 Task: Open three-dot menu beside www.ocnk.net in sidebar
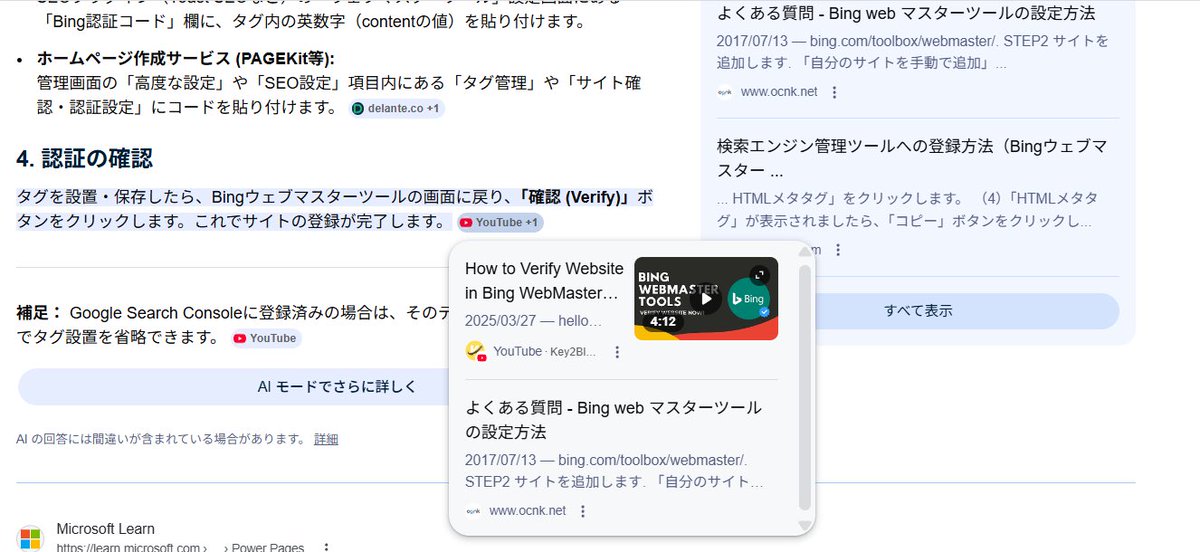click(835, 92)
